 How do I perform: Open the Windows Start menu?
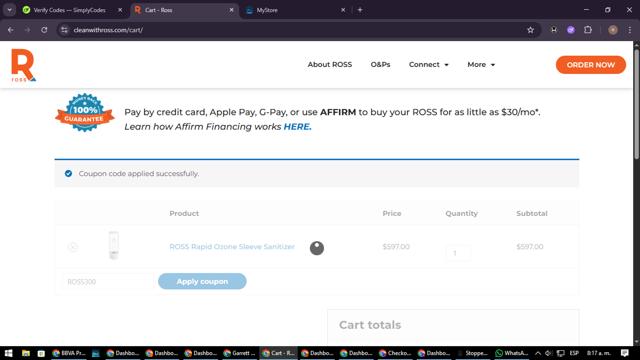pos(8,353)
